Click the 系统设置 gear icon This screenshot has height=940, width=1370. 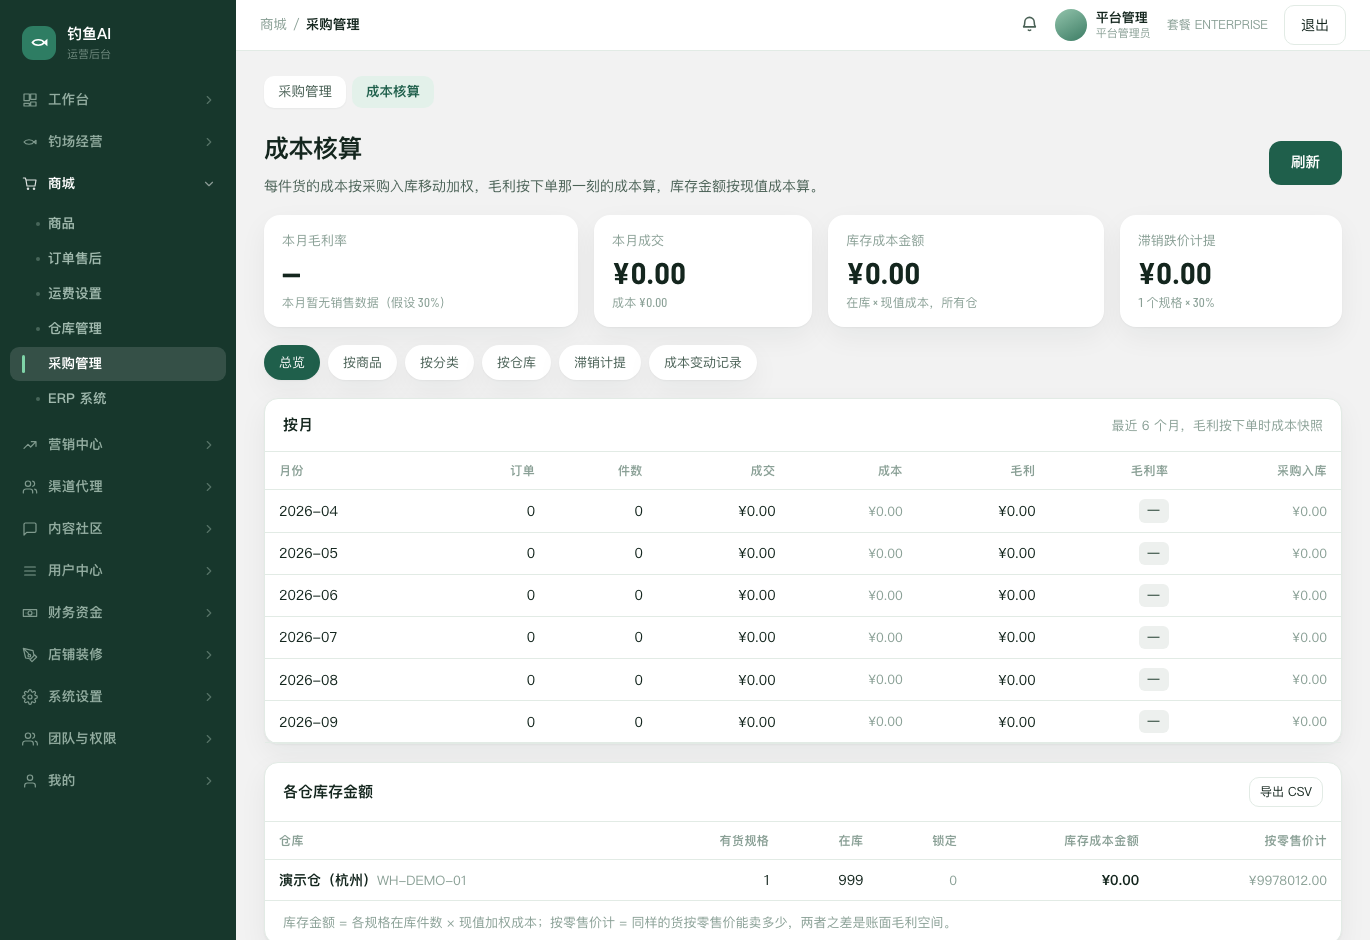coord(30,697)
